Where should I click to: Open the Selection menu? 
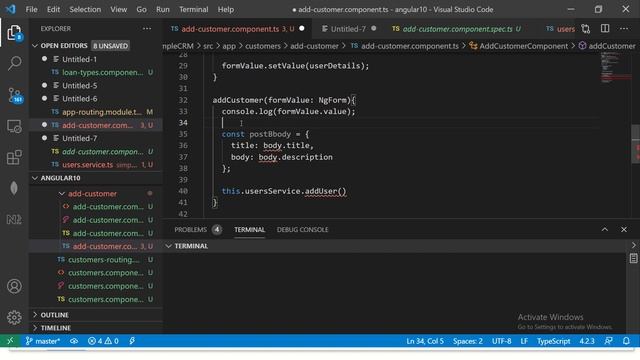pyautogui.click(x=85, y=9)
